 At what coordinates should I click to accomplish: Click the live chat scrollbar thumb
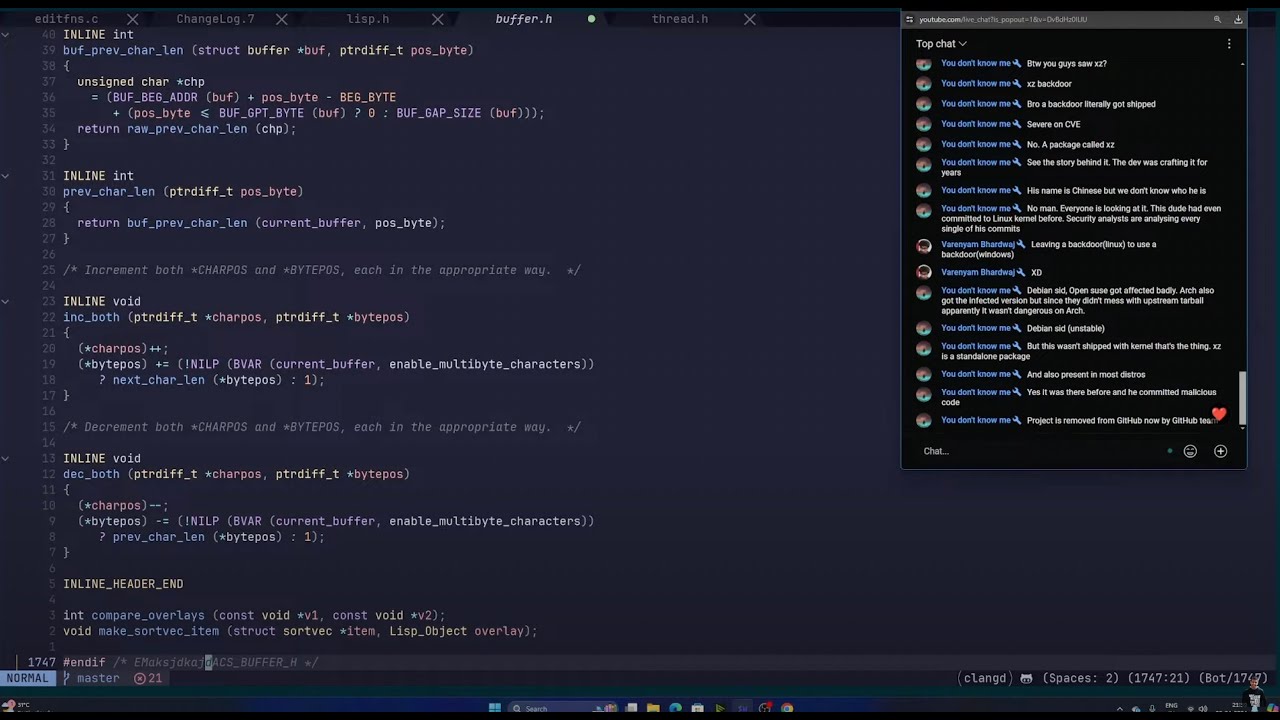click(x=1243, y=397)
